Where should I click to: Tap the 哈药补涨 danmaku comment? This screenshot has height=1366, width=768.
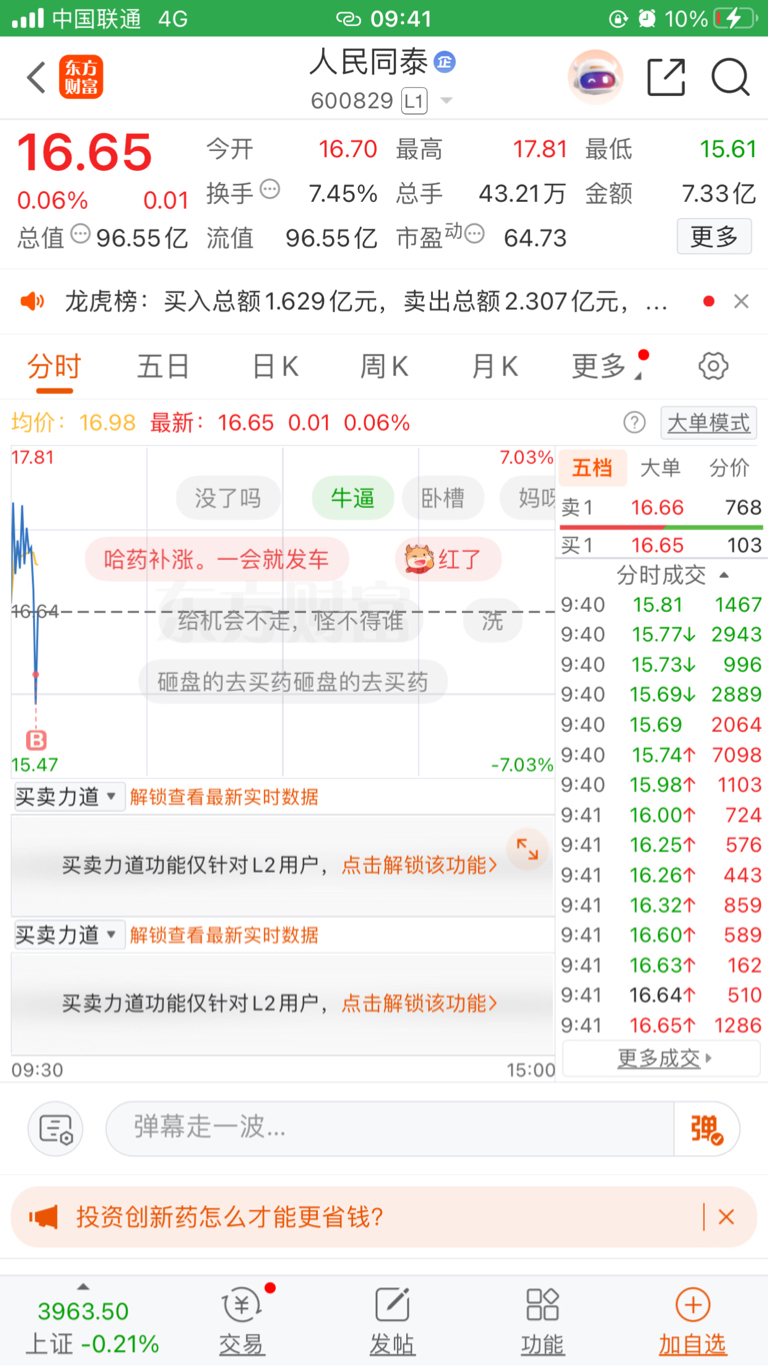click(217, 559)
